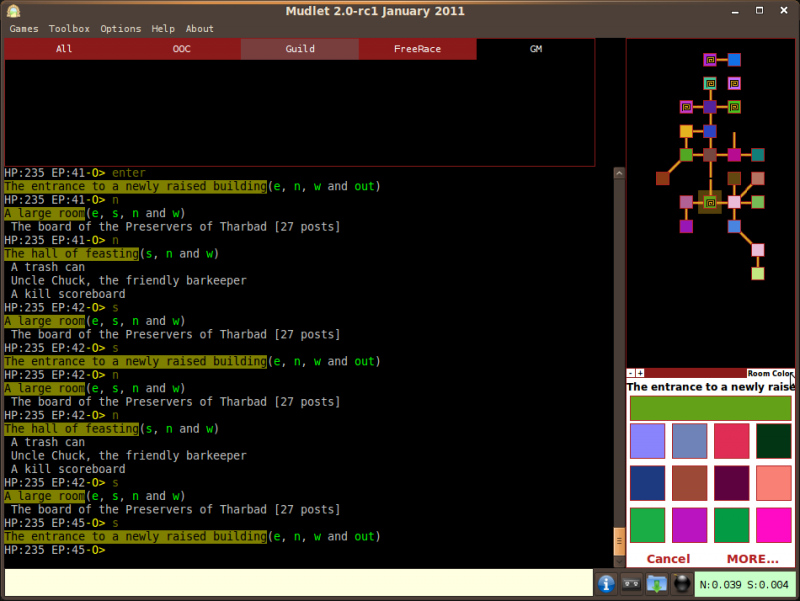Open the Games menu

[x=24, y=29]
